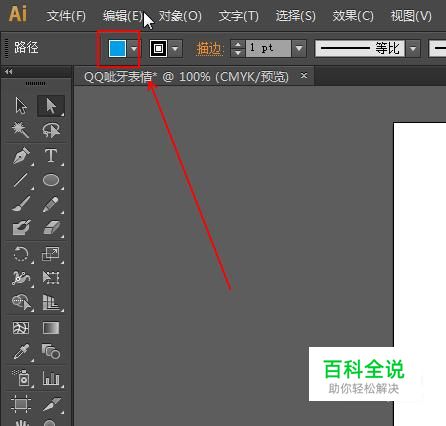Image resolution: width=446 pixels, height=426 pixels.
Task: Select the Blend tool
Action: [51, 352]
